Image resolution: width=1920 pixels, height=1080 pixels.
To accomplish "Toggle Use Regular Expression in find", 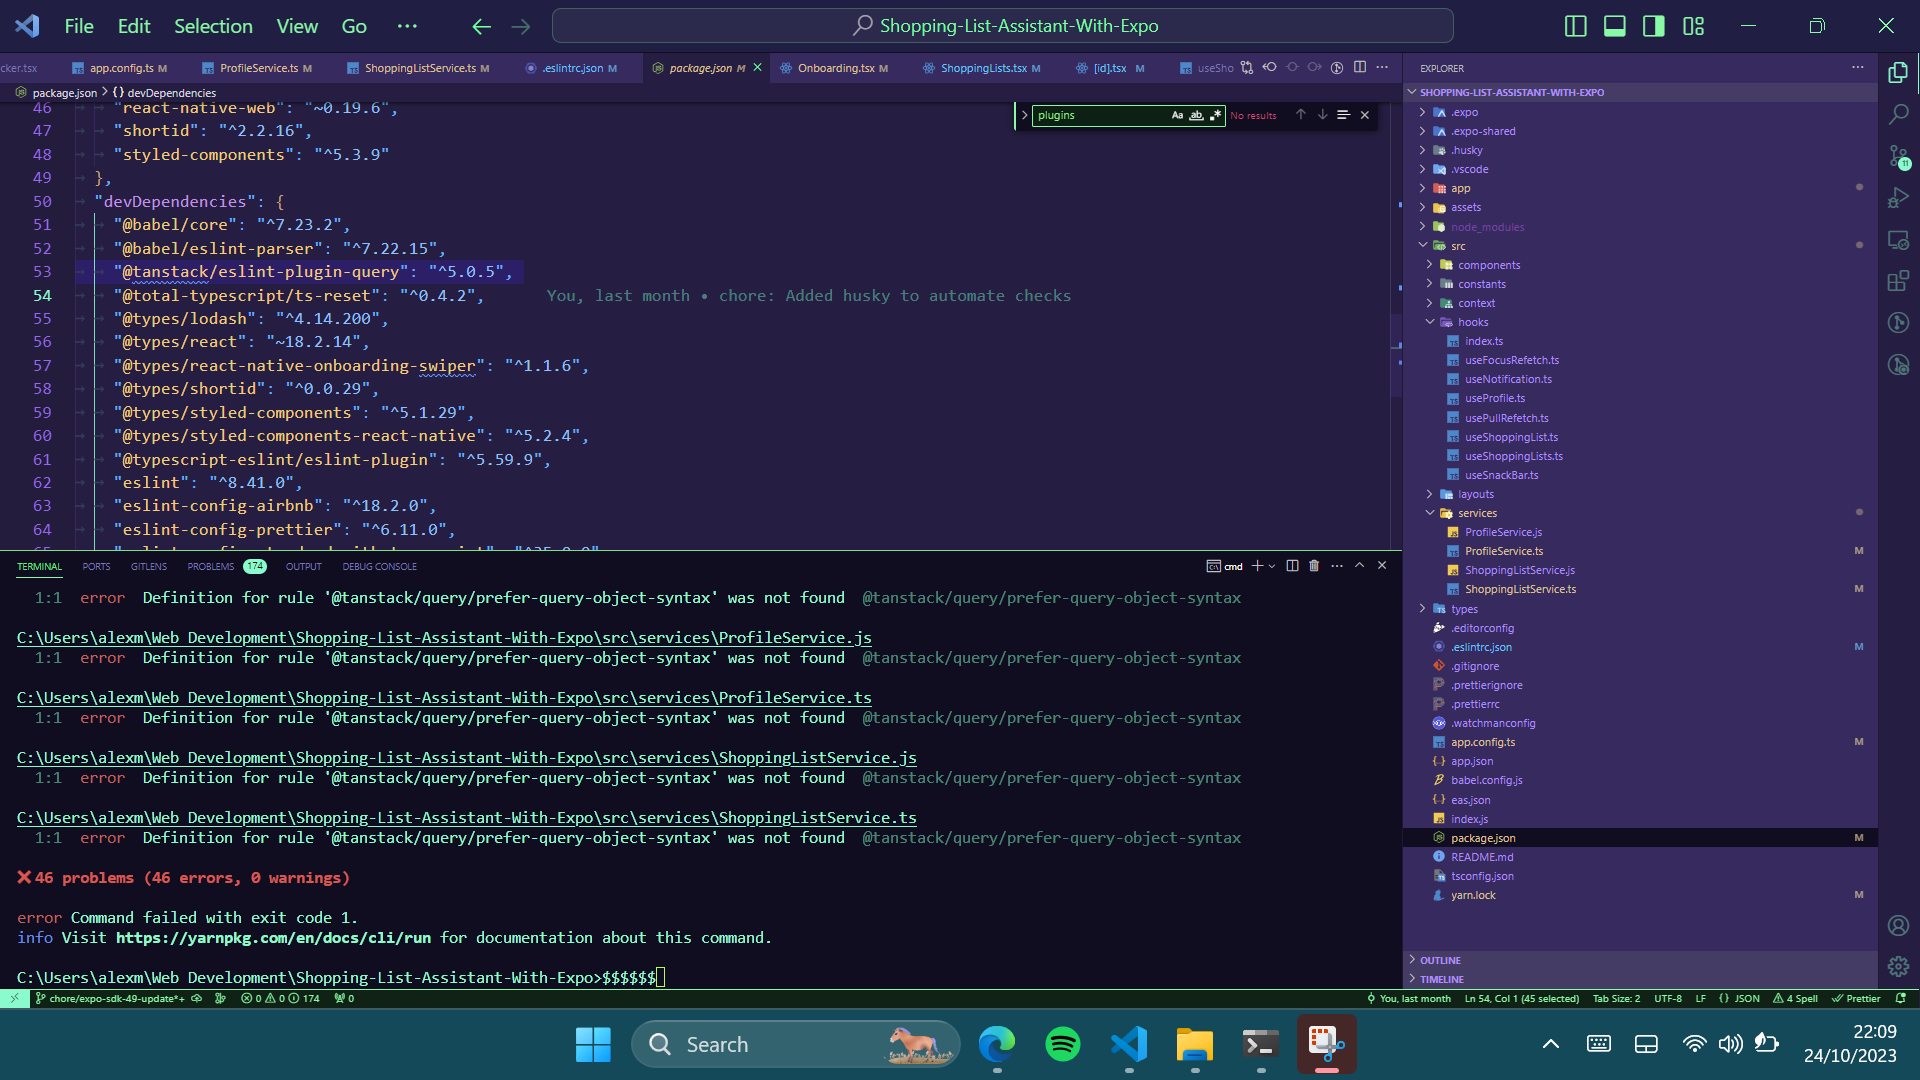I will [x=1215, y=116].
